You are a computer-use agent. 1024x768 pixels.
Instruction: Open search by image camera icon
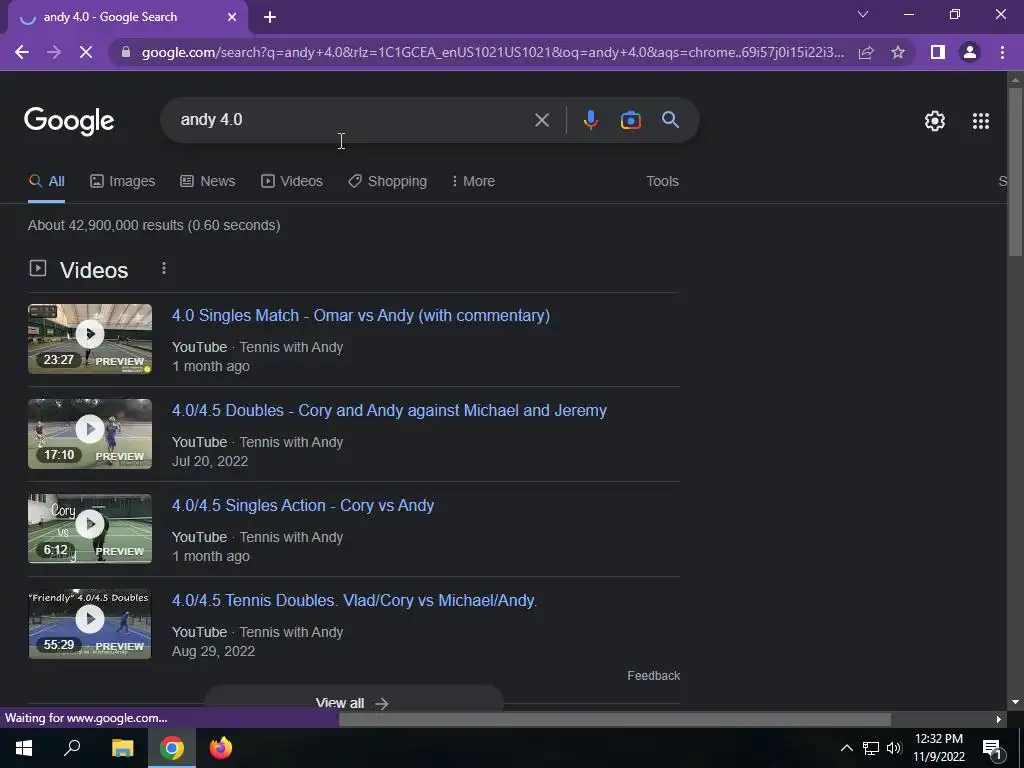[x=630, y=120]
